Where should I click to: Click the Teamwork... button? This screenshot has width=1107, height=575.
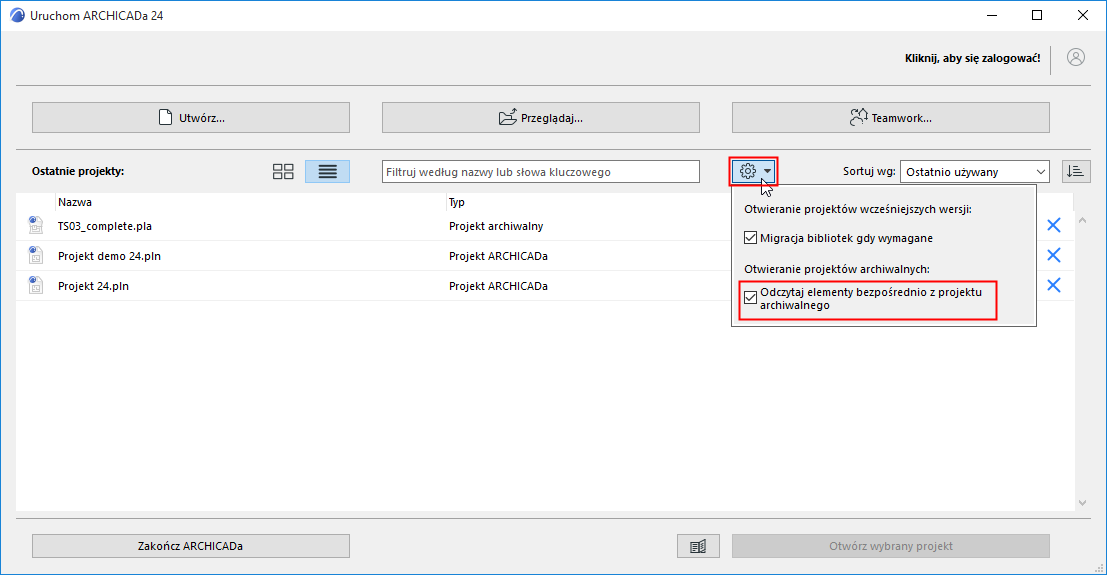point(890,117)
